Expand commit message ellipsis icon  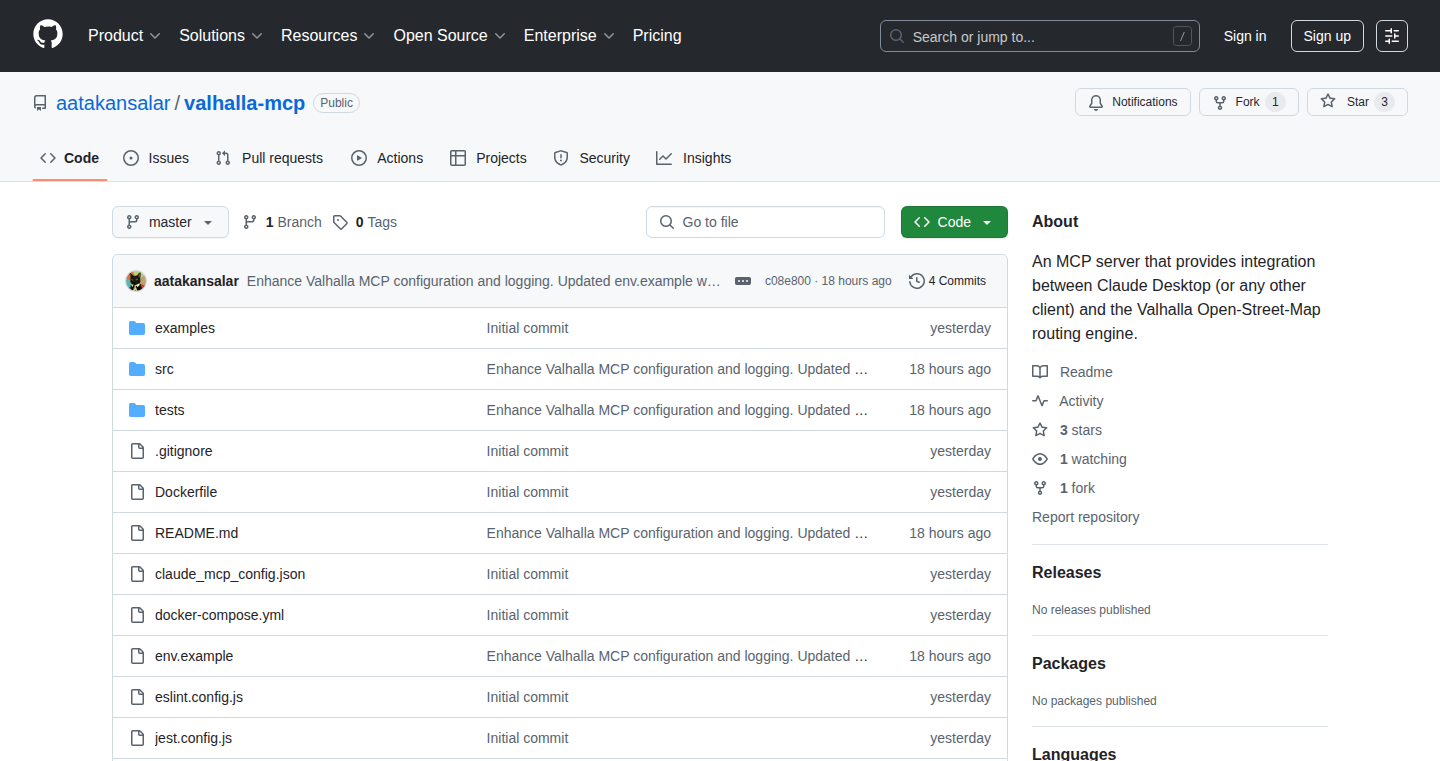click(743, 281)
